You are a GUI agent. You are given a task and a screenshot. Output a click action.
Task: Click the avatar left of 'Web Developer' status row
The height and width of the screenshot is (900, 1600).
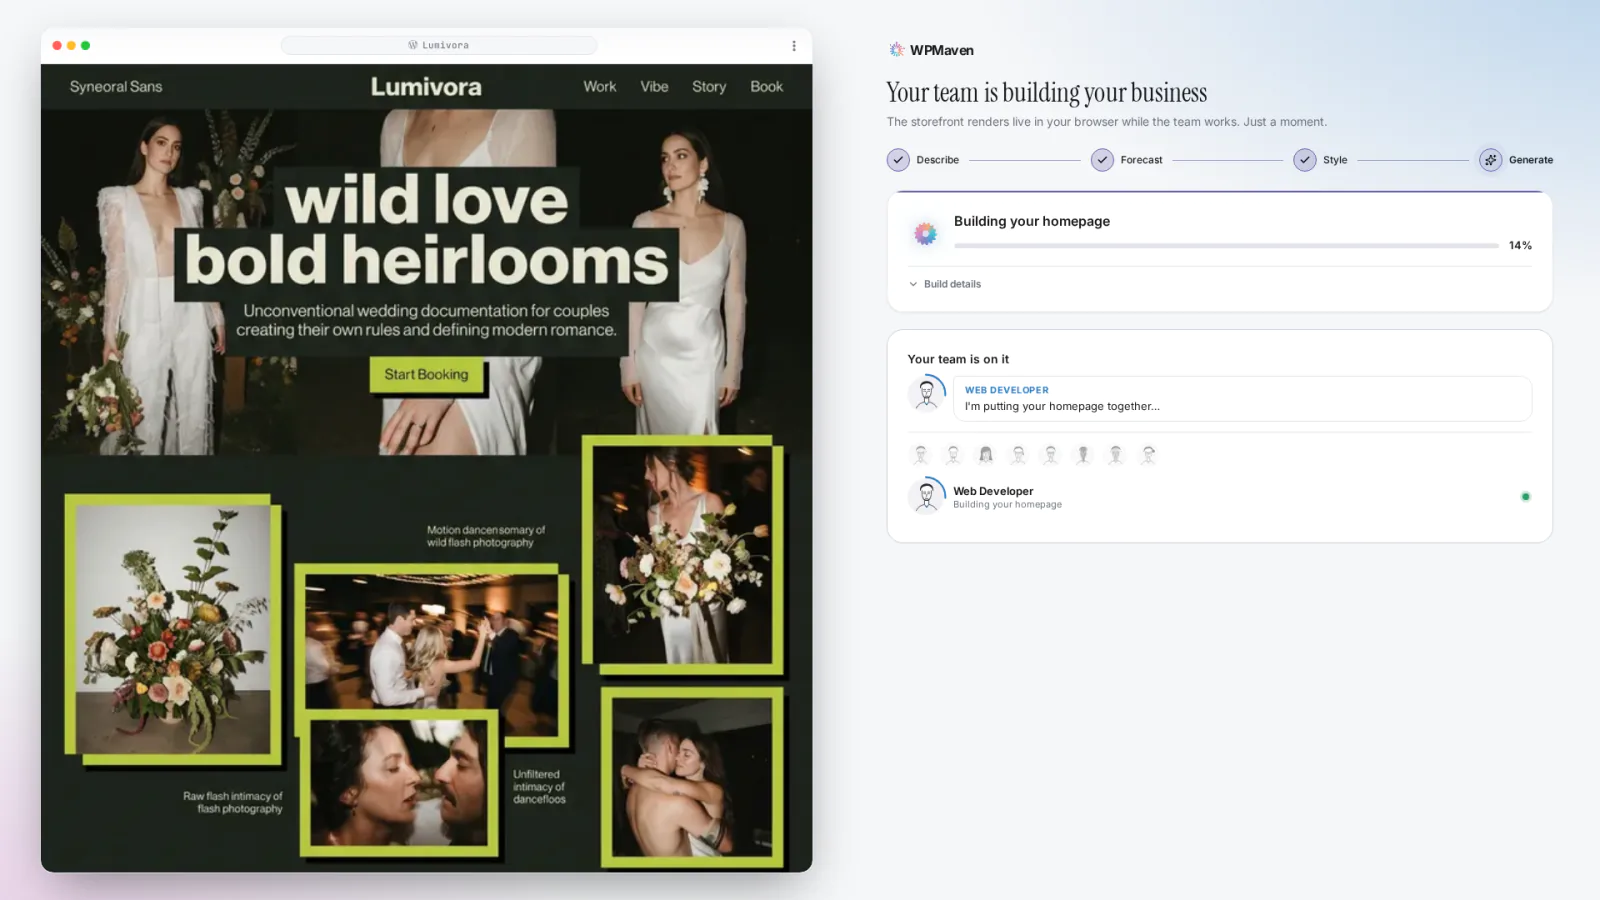pyautogui.click(x=927, y=496)
